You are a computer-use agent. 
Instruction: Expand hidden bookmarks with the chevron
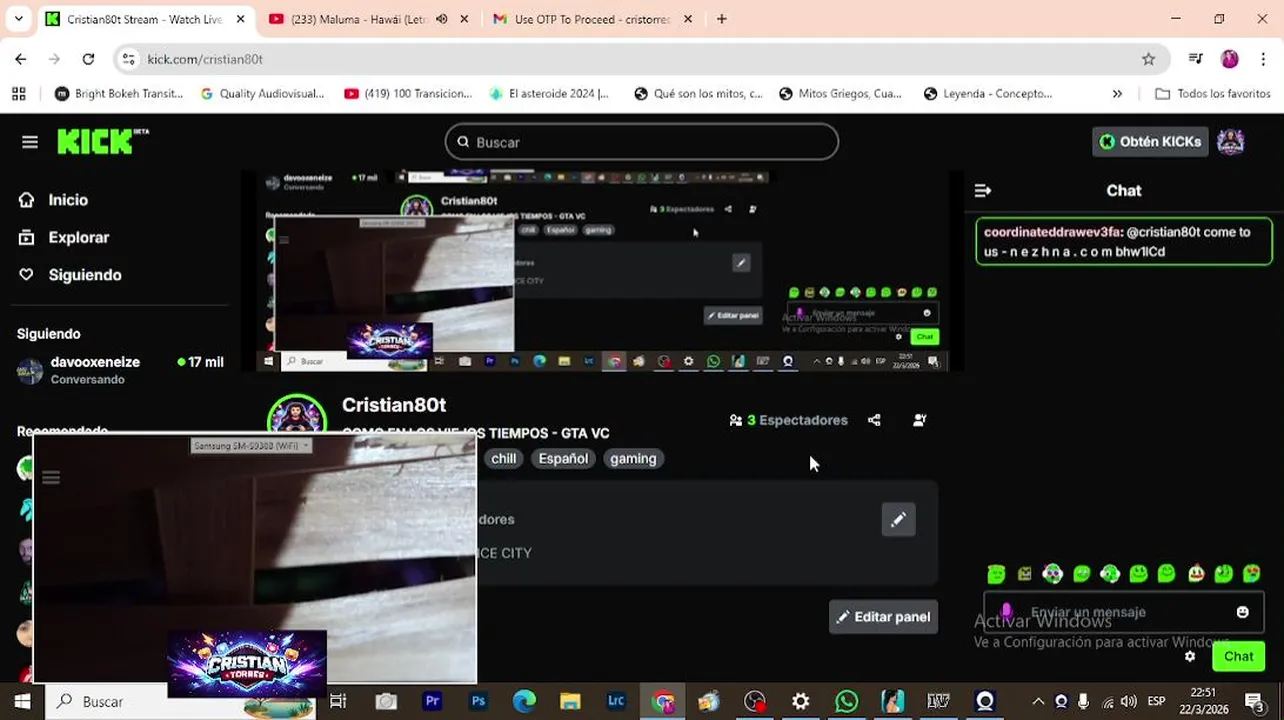click(x=1117, y=93)
